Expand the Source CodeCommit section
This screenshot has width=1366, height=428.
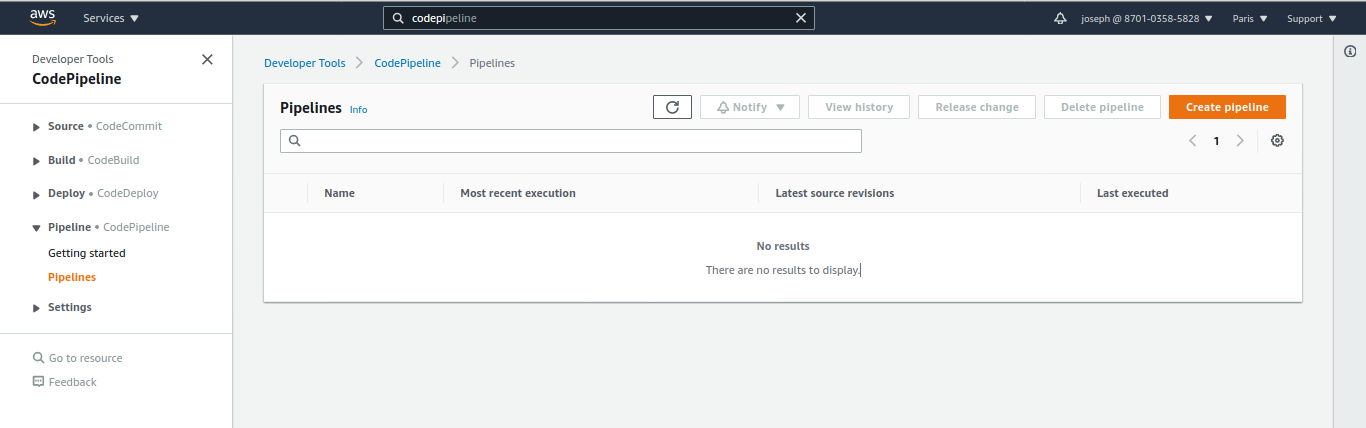pos(38,127)
